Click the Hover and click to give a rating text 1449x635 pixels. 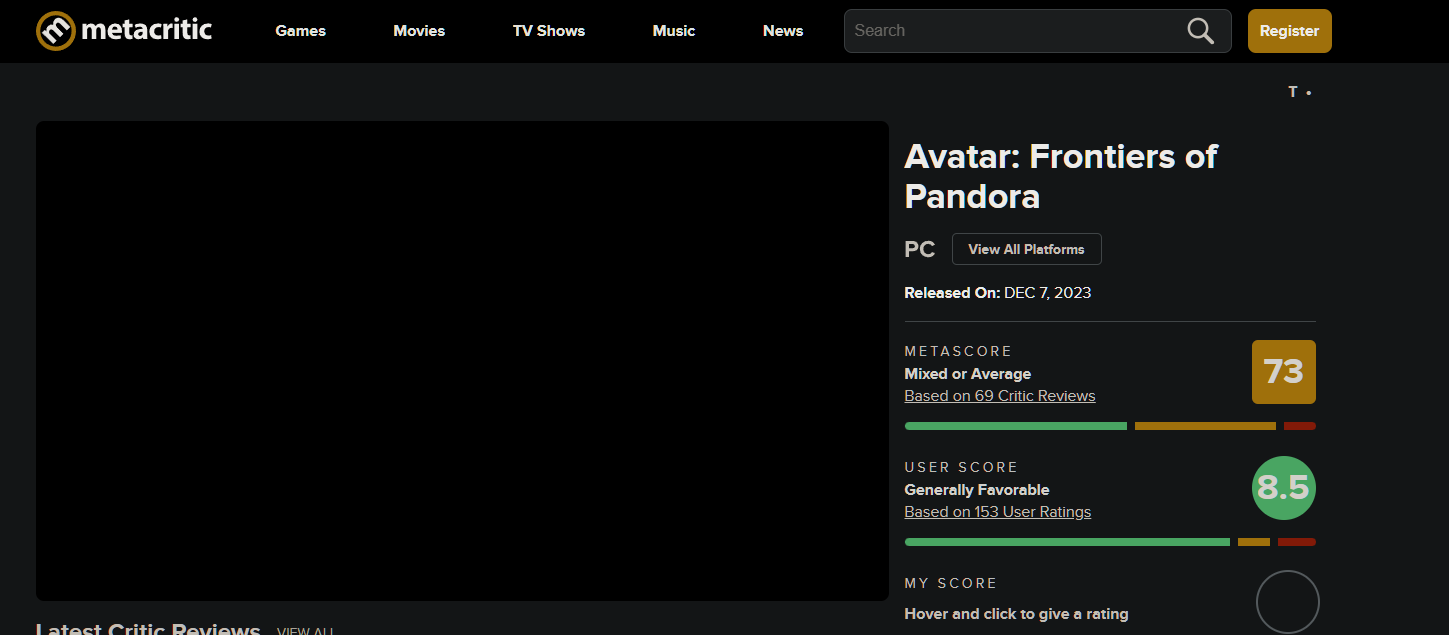pyautogui.click(x=1016, y=614)
